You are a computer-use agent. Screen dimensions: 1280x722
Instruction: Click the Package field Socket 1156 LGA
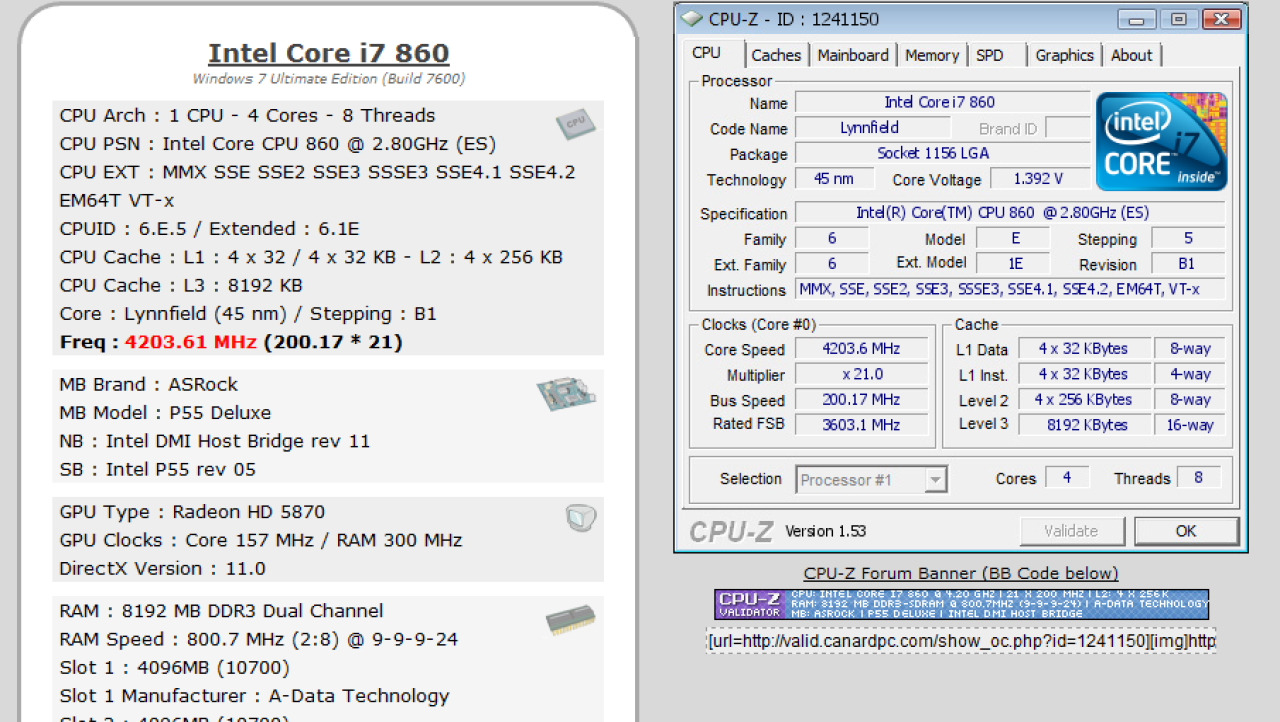click(x=941, y=153)
